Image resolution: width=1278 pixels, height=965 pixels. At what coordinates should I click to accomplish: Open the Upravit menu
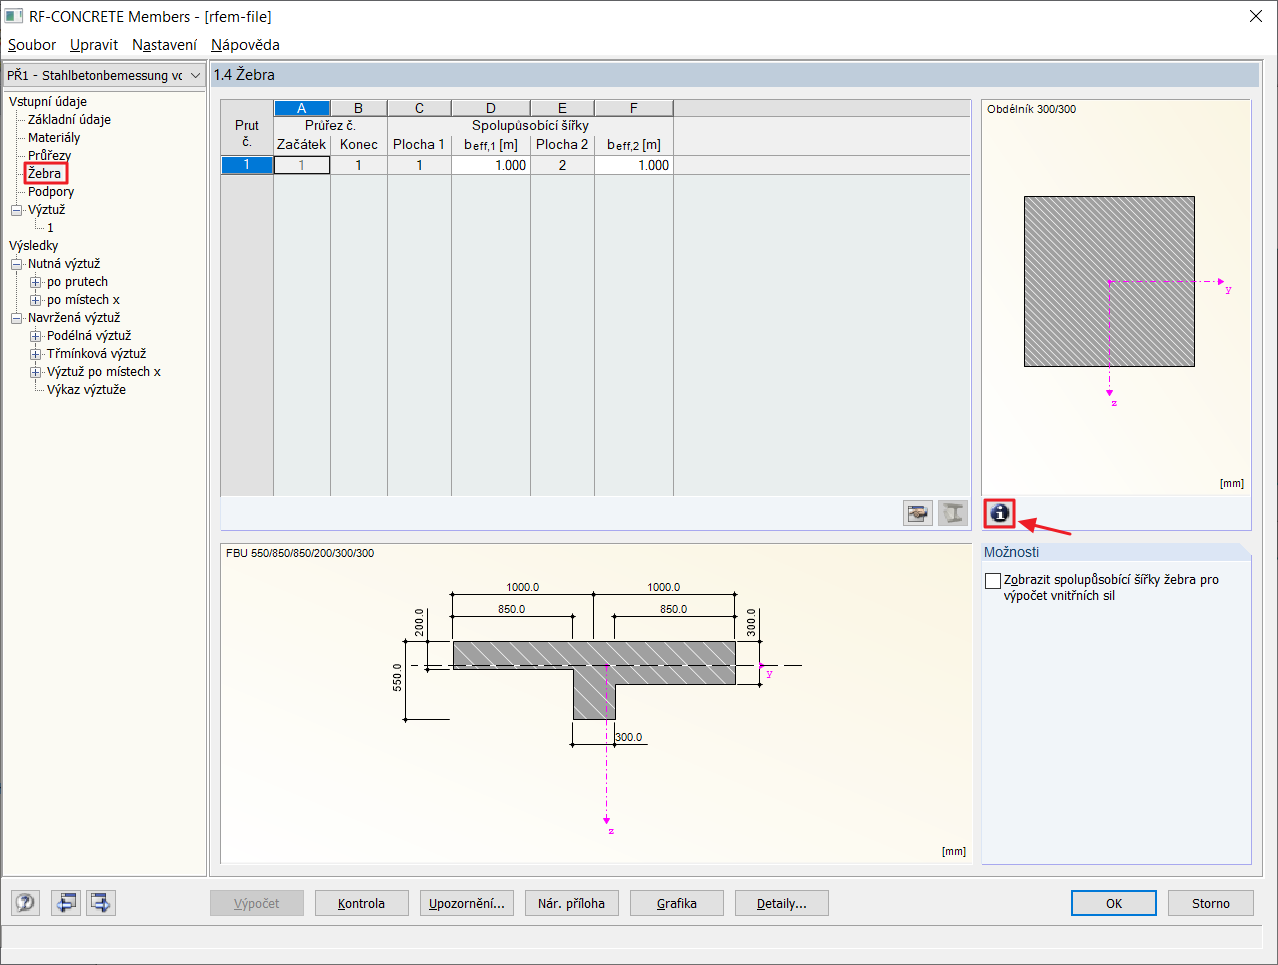[94, 45]
